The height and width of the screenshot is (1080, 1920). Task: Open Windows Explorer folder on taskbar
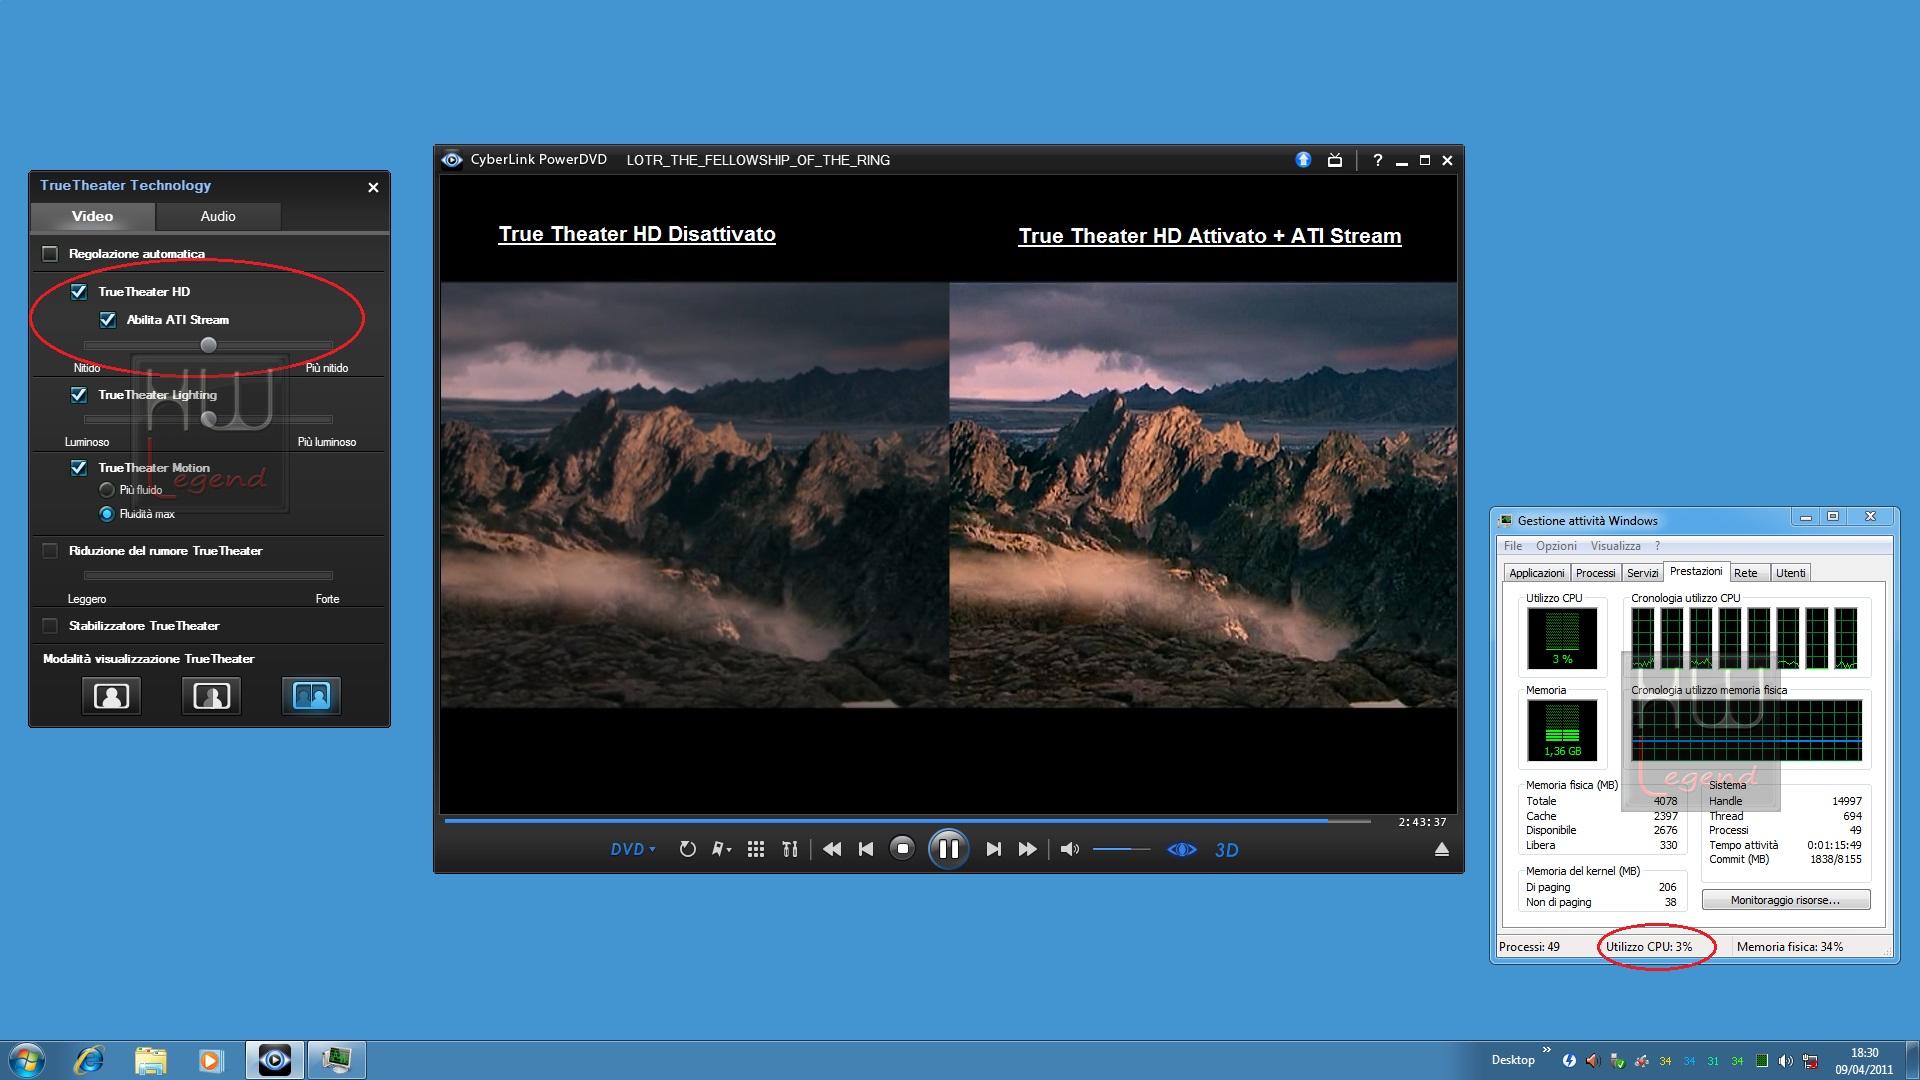click(x=150, y=1060)
